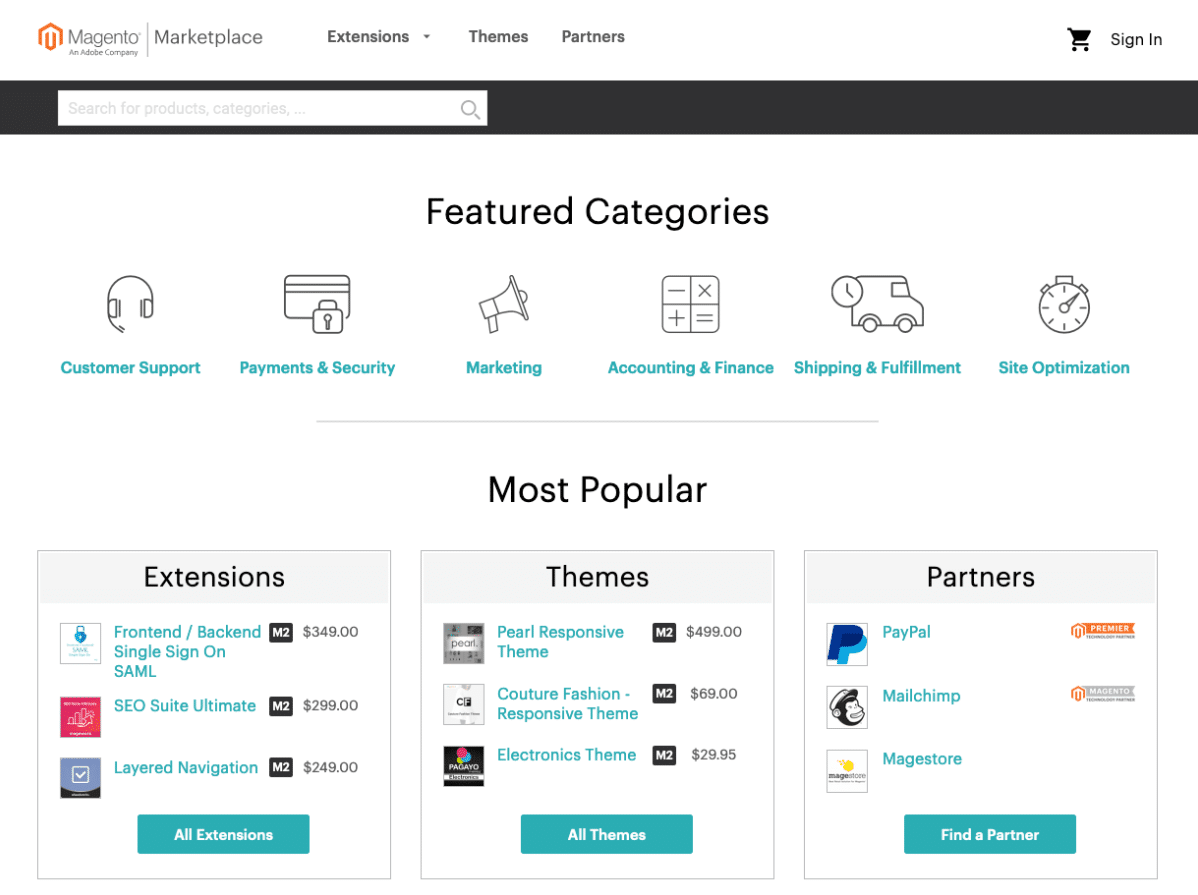Click the Payments & Security card icon

pyautogui.click(x=317, y=304)
